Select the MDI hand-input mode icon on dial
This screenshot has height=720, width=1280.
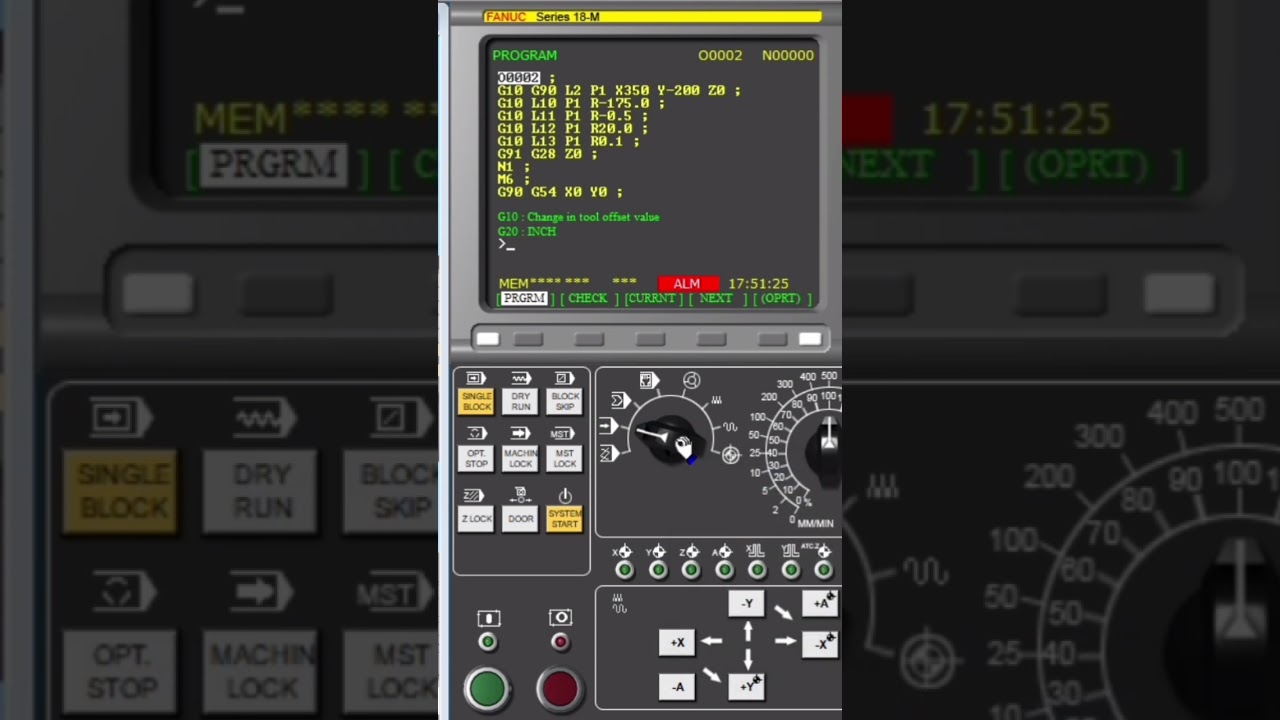tap(648, 381)
